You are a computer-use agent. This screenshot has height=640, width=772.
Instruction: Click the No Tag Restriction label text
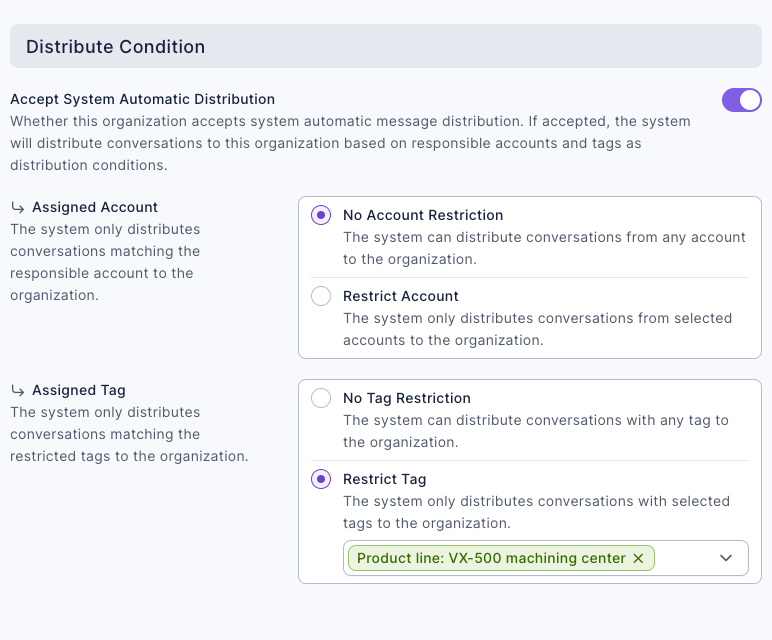coord(407,398)
